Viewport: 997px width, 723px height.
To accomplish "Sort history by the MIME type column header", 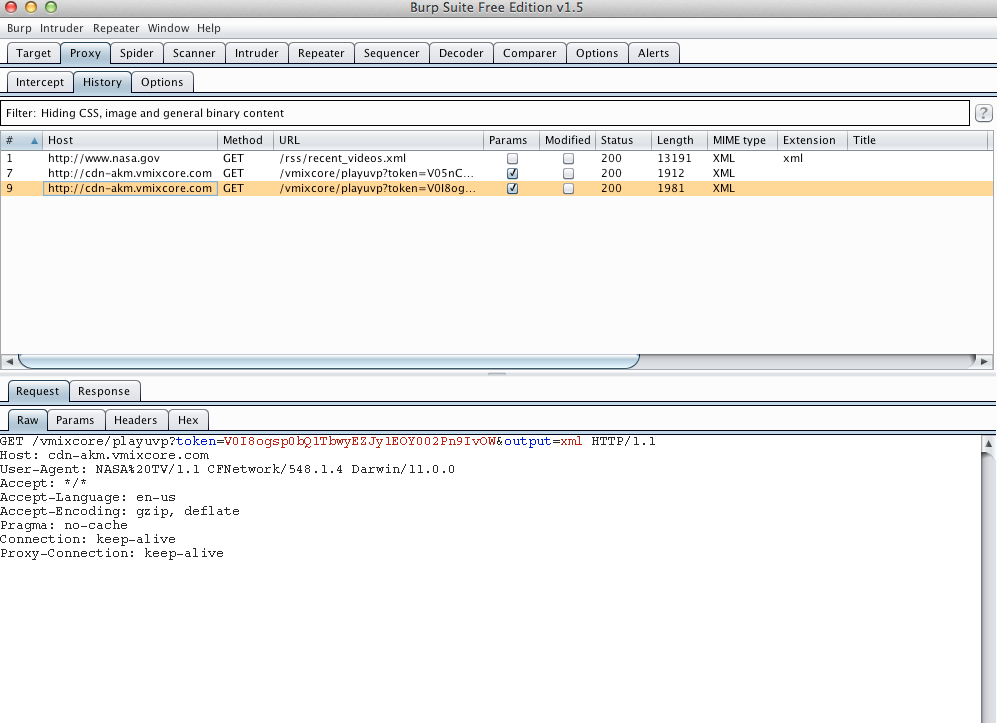I will point(740,140).
